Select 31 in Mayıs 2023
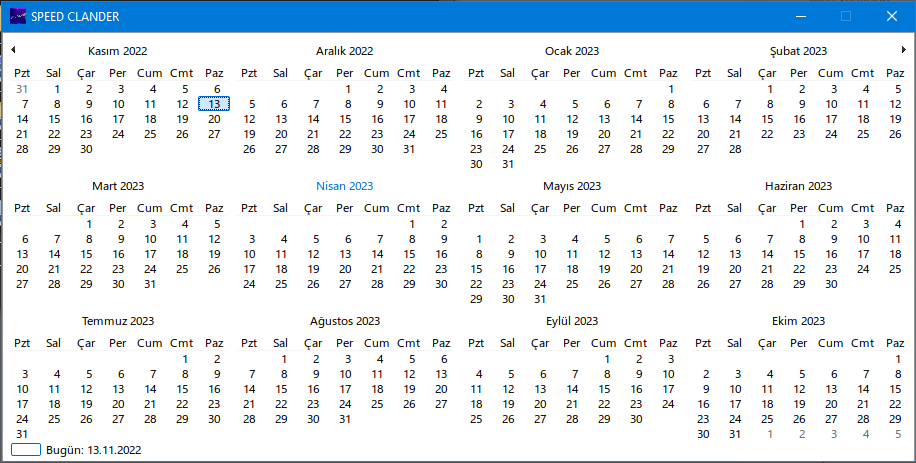The width and height of the screenshot is (916, 463). [540, 299]
